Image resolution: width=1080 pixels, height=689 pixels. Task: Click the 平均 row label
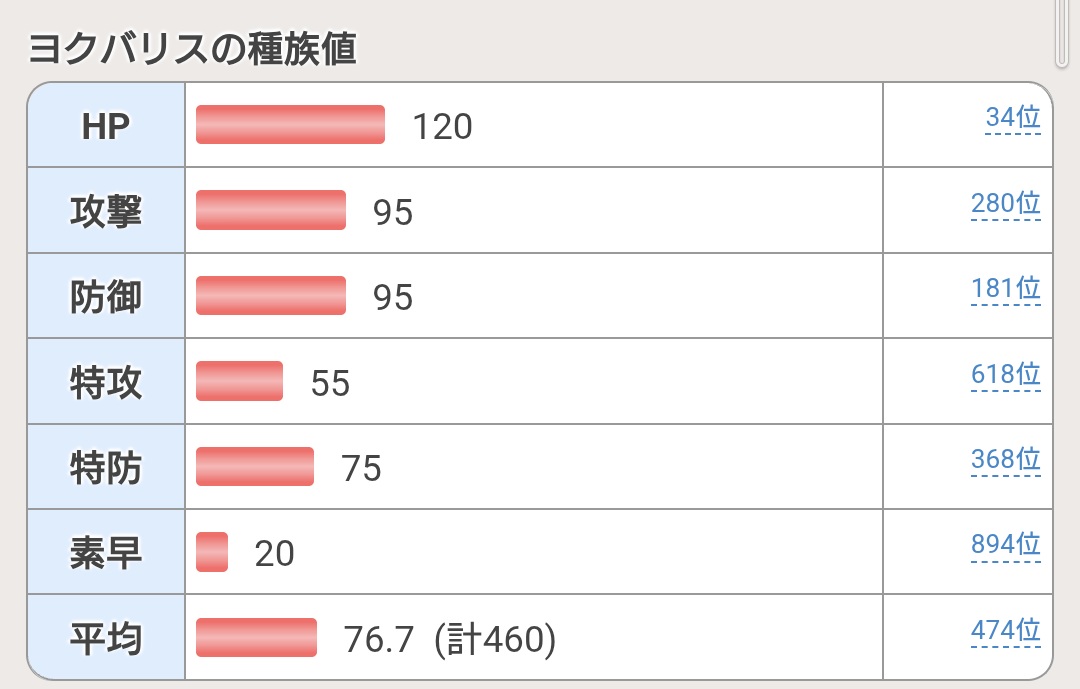point(106,638)
